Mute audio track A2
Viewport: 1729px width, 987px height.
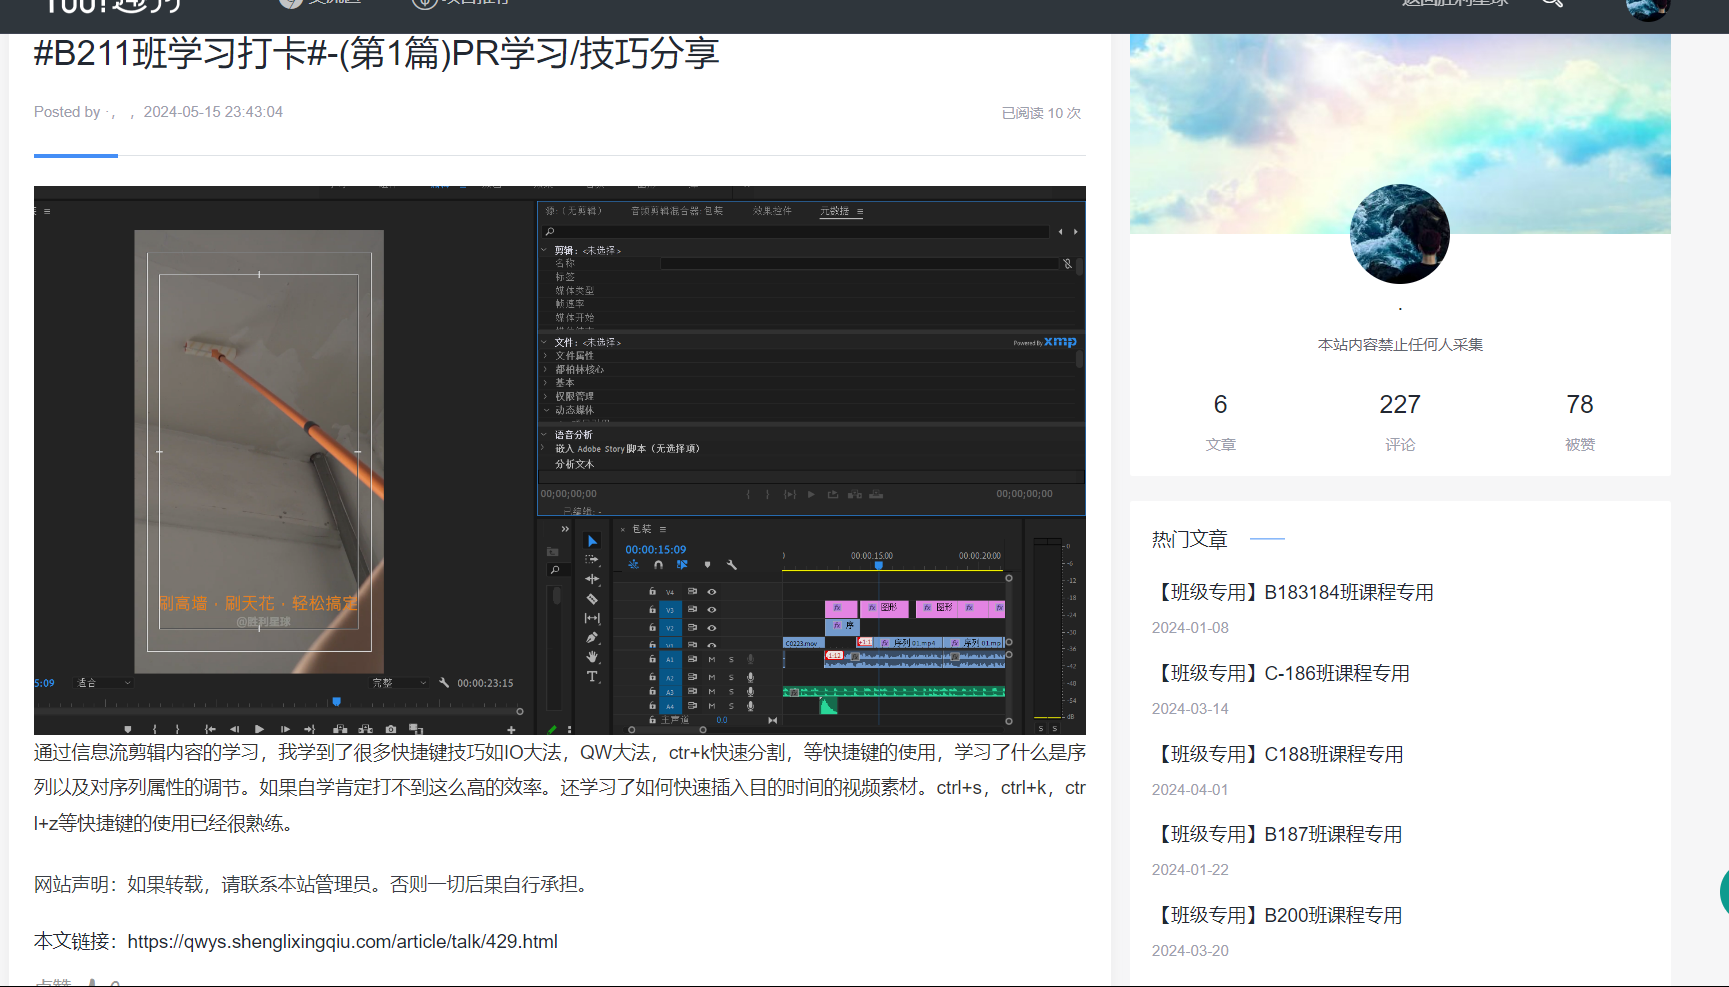tap(712, 677)
